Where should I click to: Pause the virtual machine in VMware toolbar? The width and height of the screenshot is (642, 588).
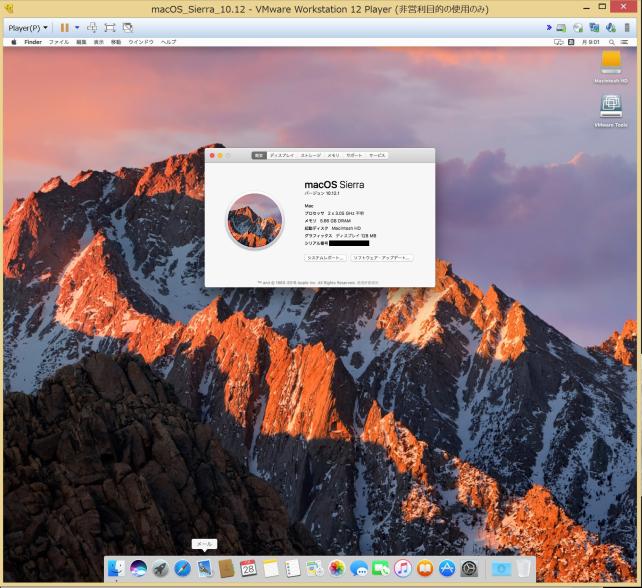64,28
